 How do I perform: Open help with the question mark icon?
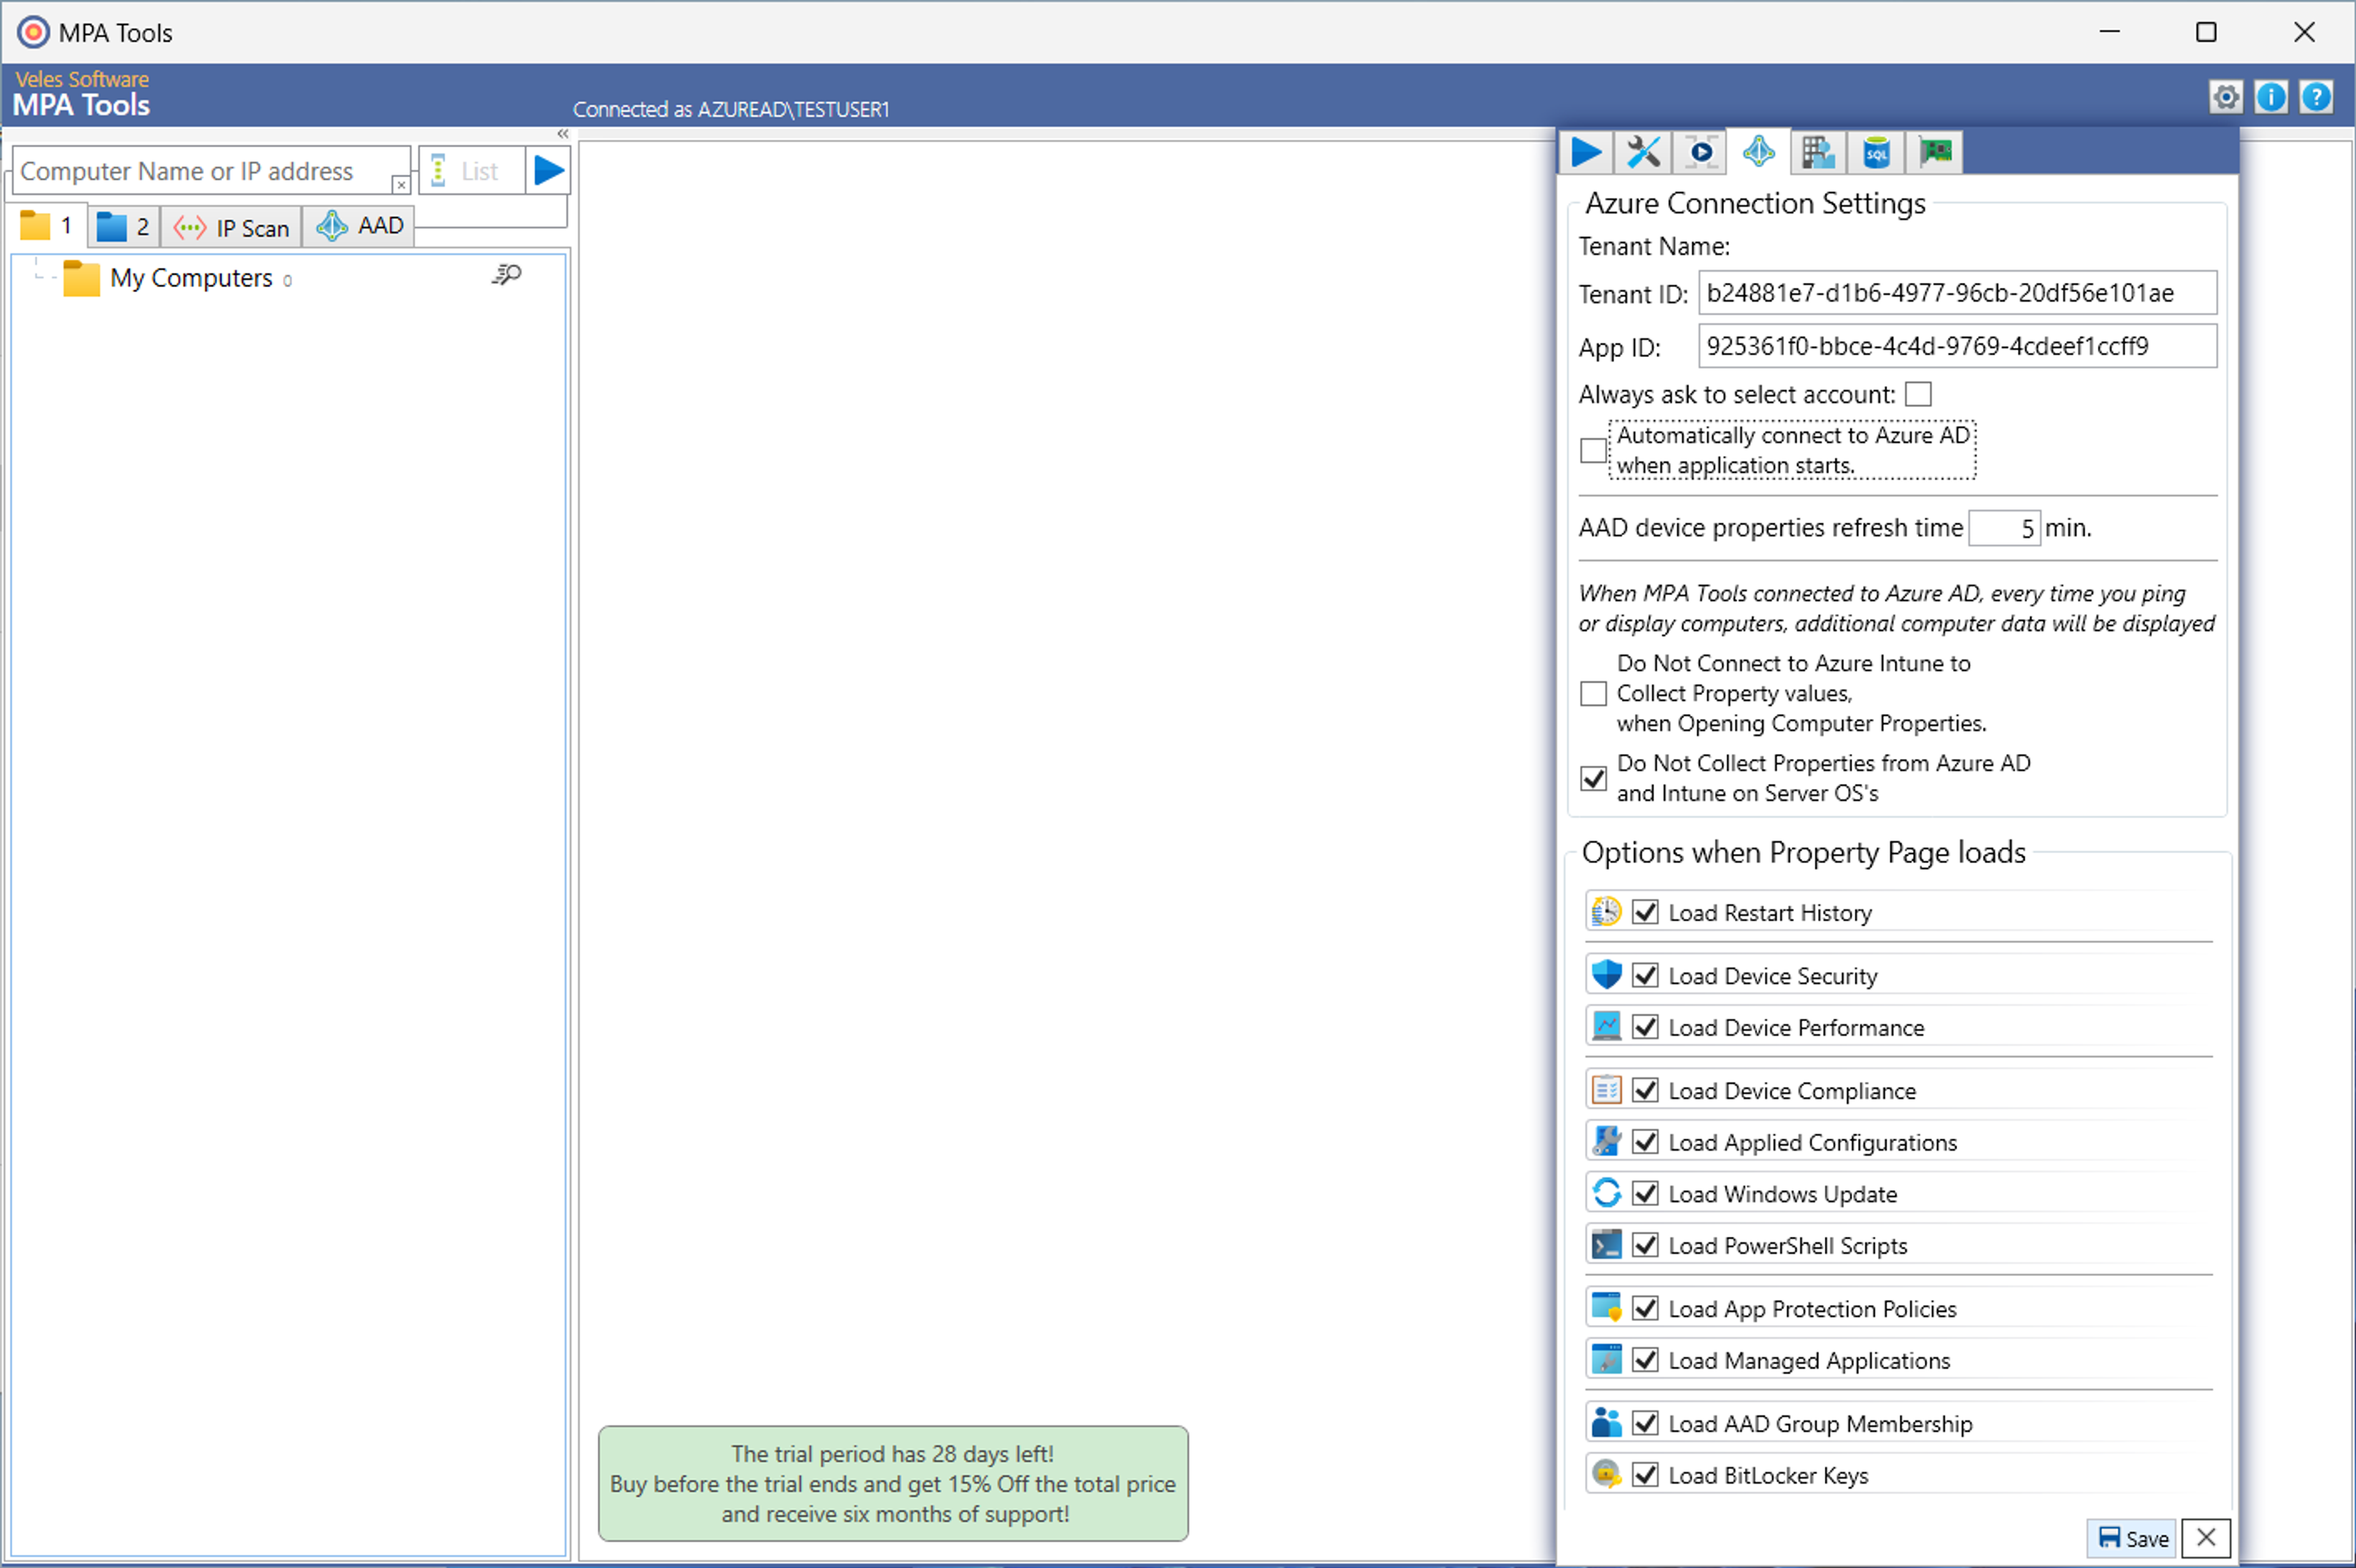coord(2316,97)
